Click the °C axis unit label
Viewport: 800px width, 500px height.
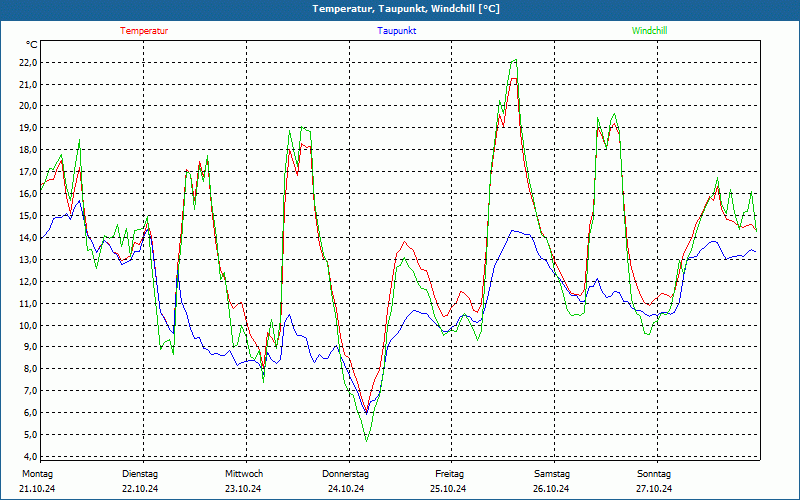point(31,45)
